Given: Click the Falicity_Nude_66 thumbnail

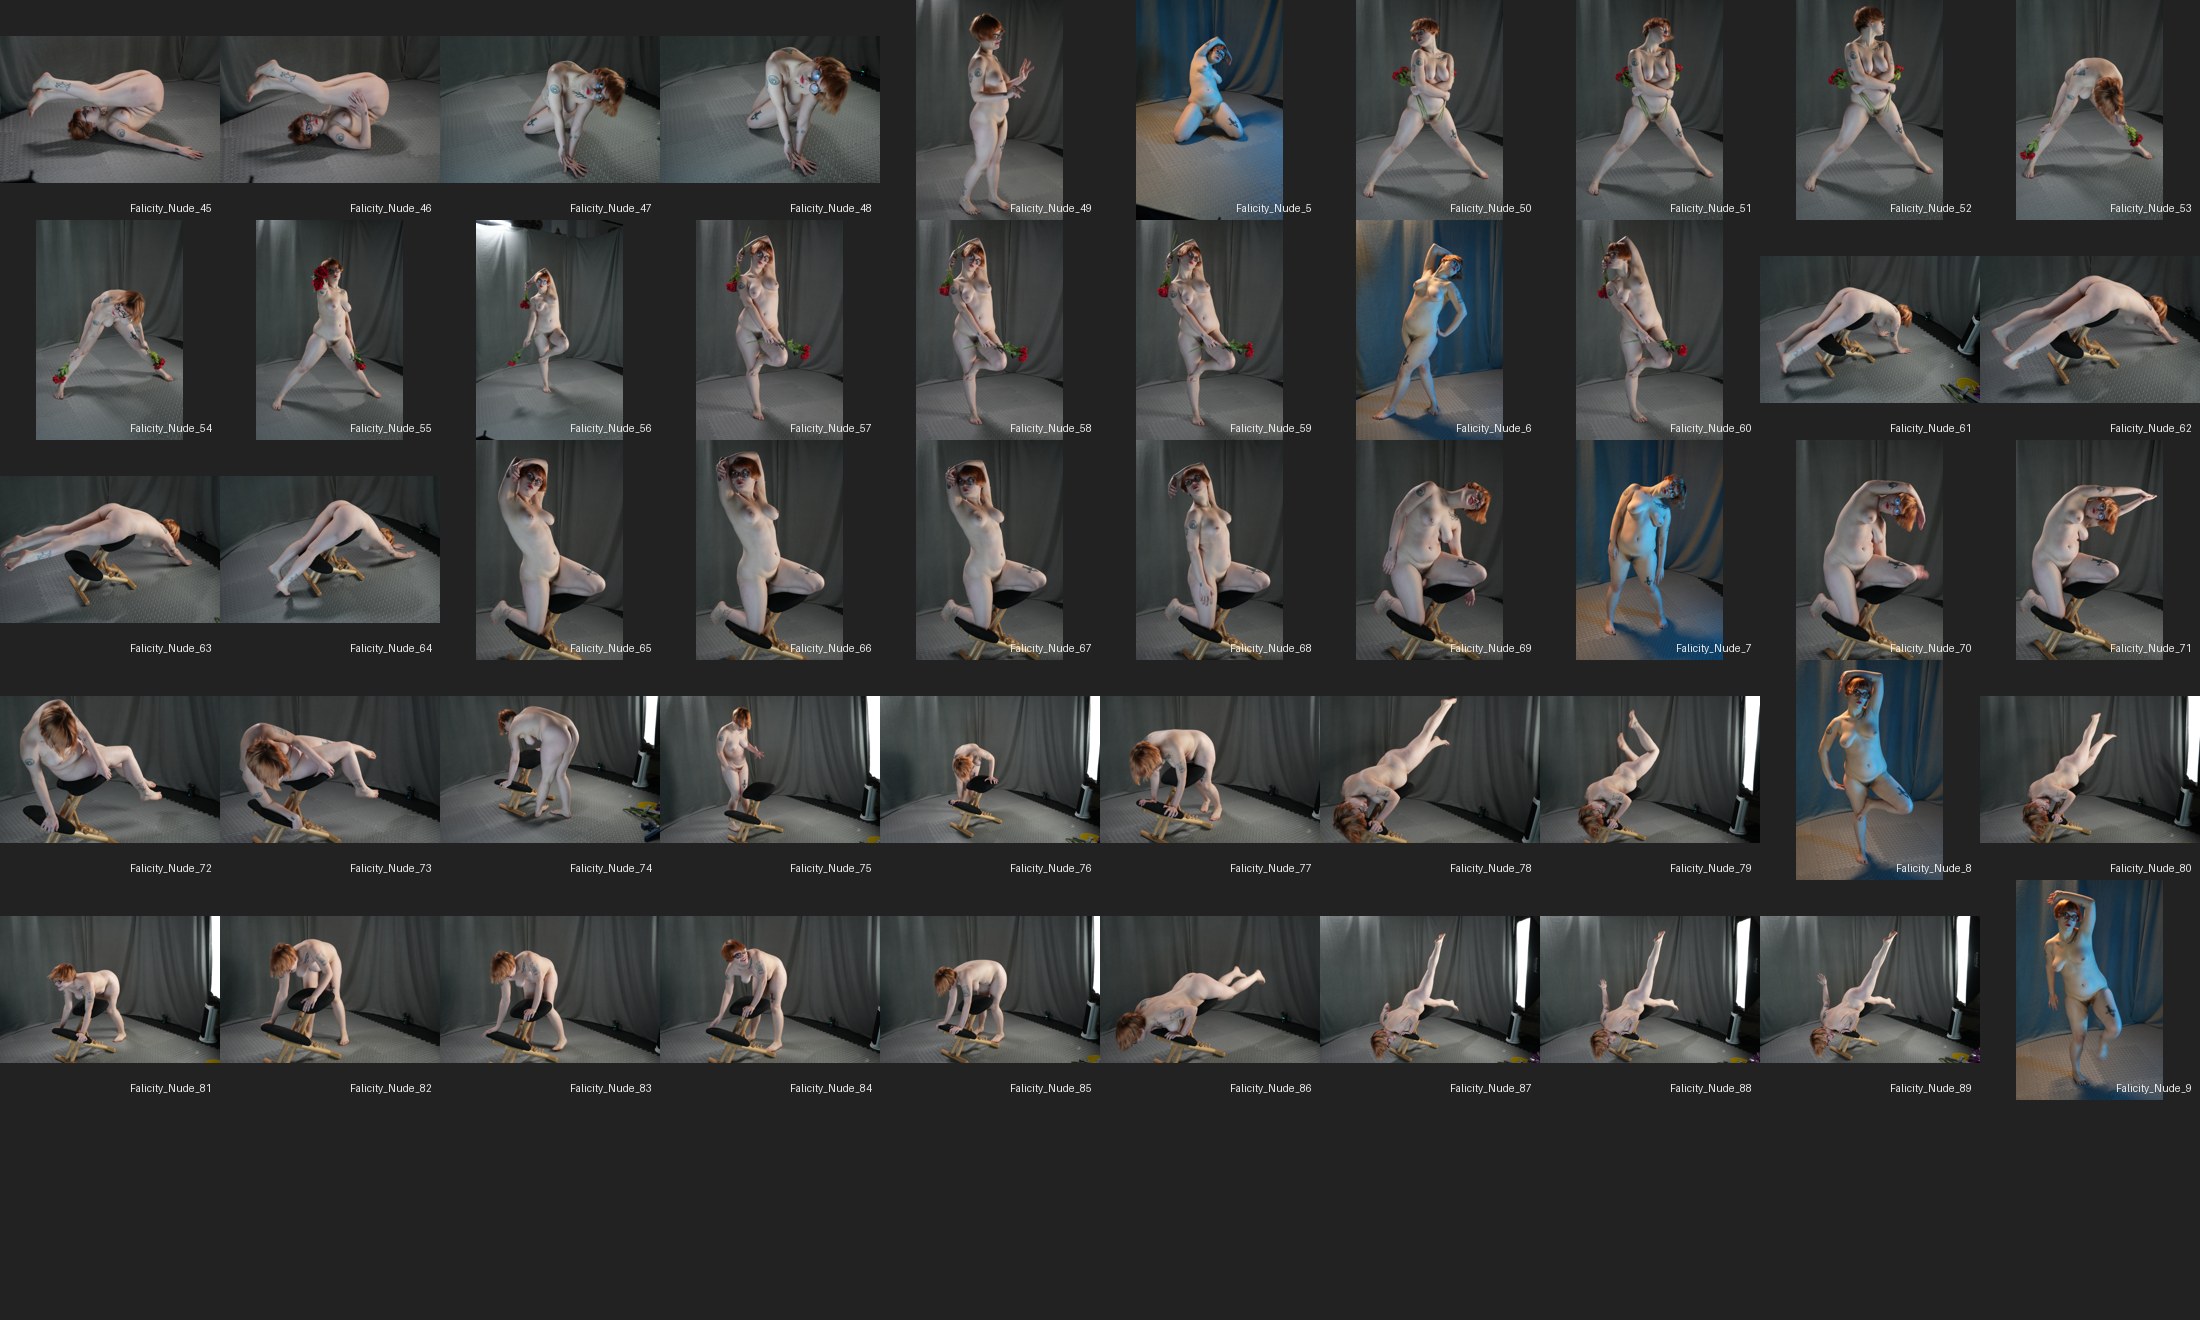Looking at the screenshot, I should pyautogui.click(x=769, y=550).
